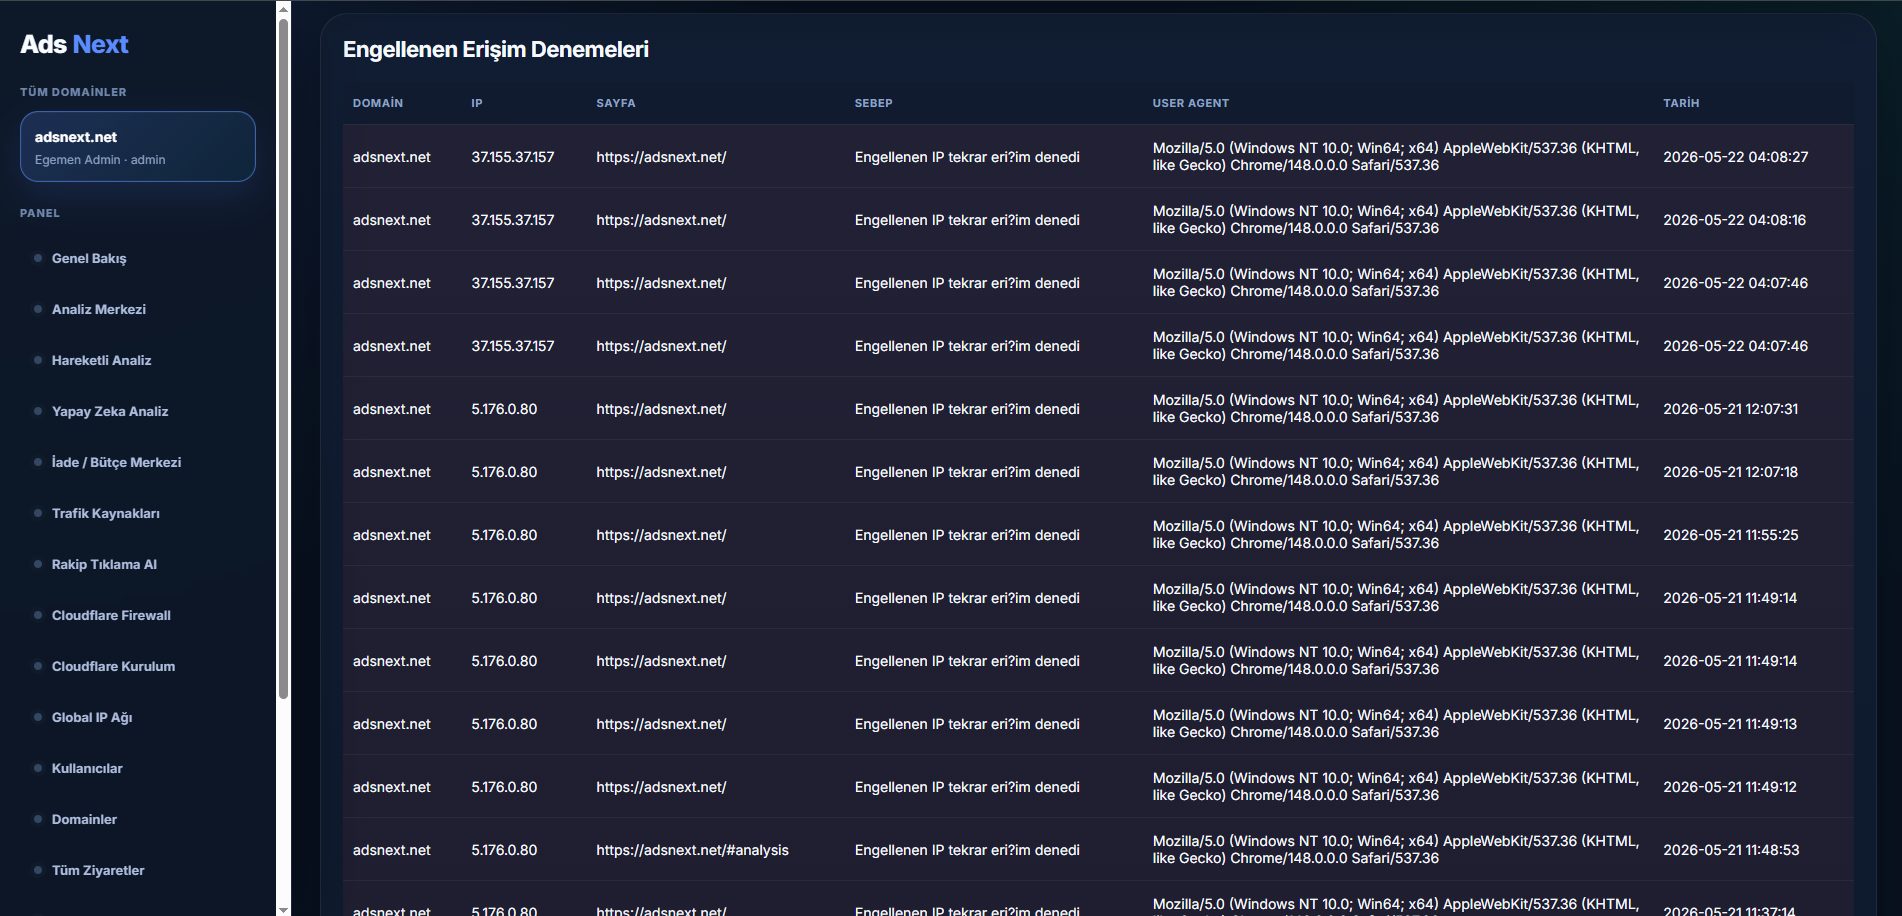The image size is (1902, 916).
Task: Click the date 2026-05-21 12:07:18
Action: (x=1730, y=472)
